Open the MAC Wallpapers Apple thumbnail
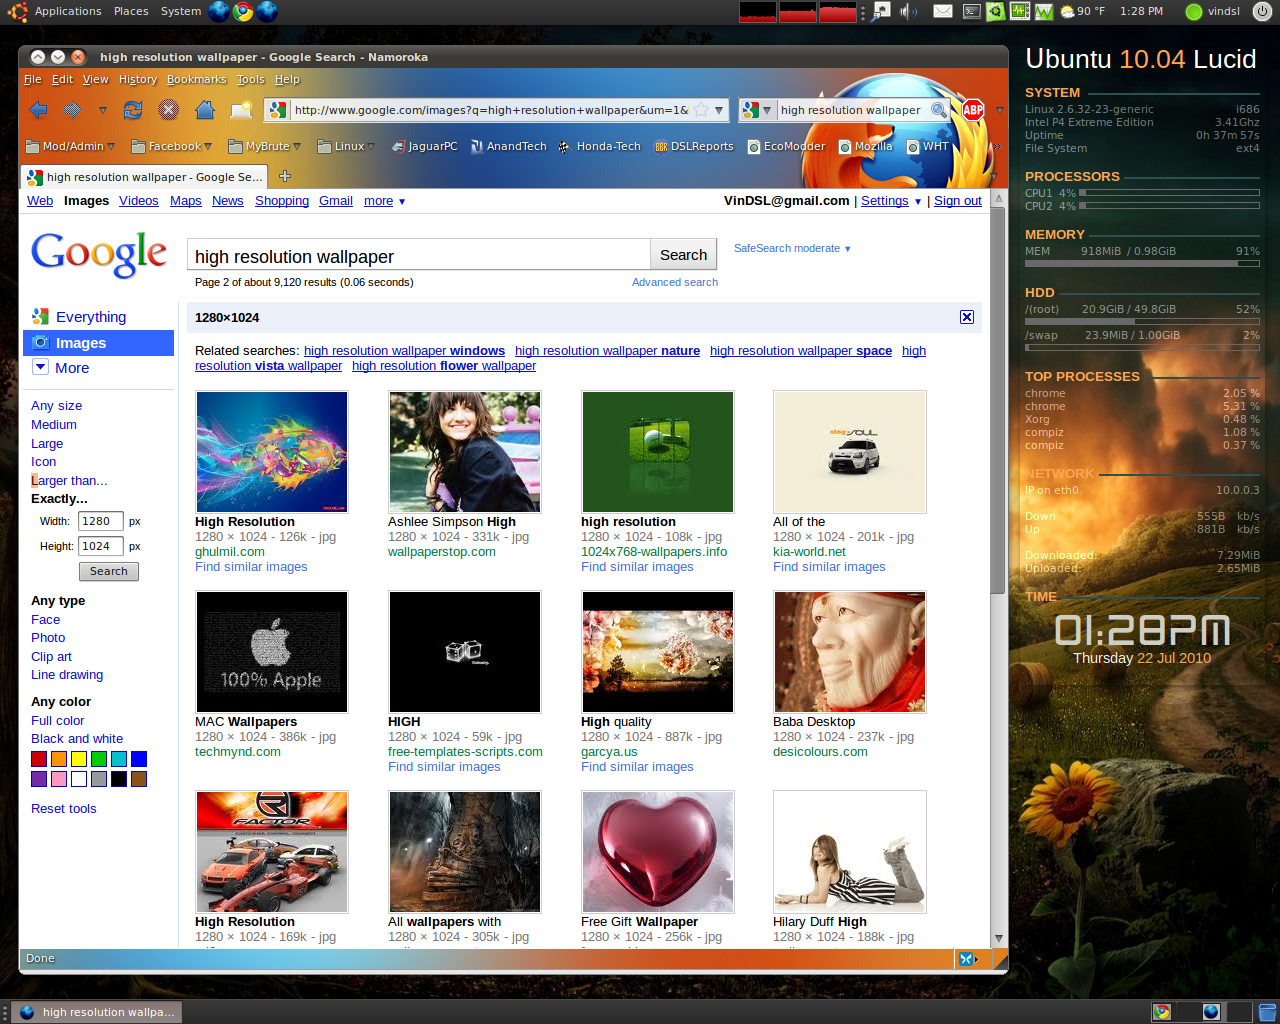 tap(272, 652)
